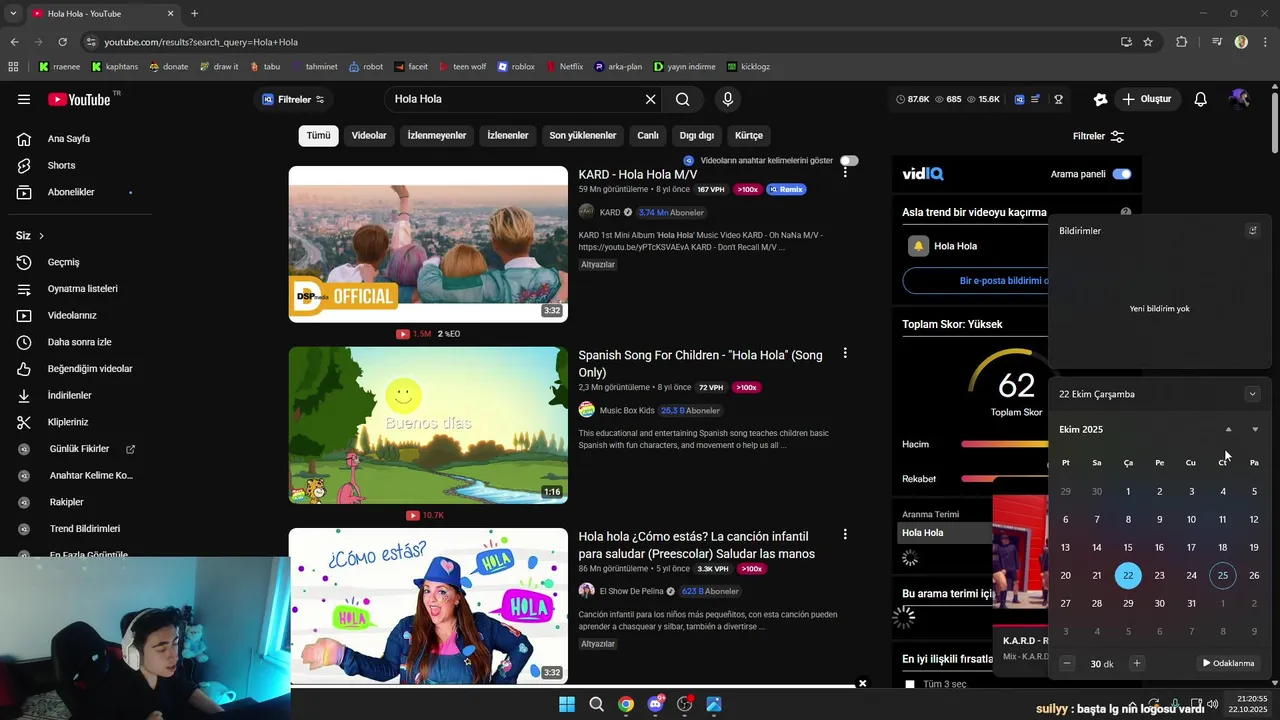Click the vidIQ trophy icon
1280x720 pixels.
[1058, 99]
